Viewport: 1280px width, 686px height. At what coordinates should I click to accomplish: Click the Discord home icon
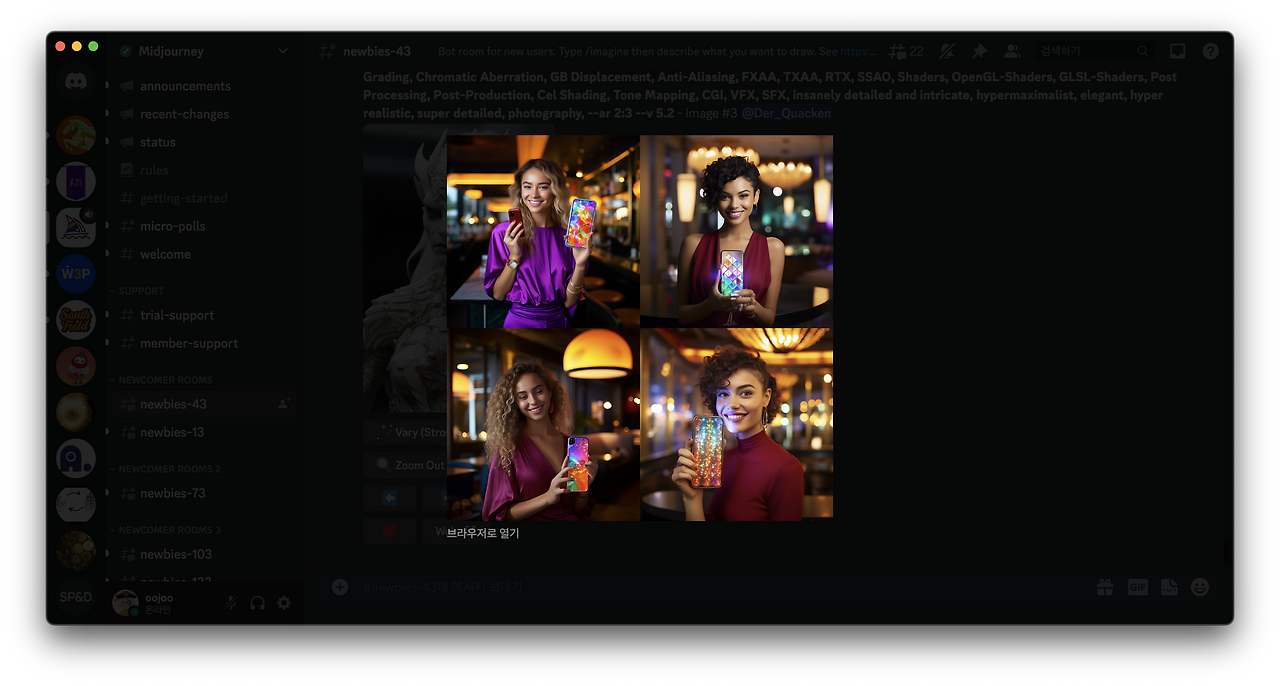(x=76, y=82)
